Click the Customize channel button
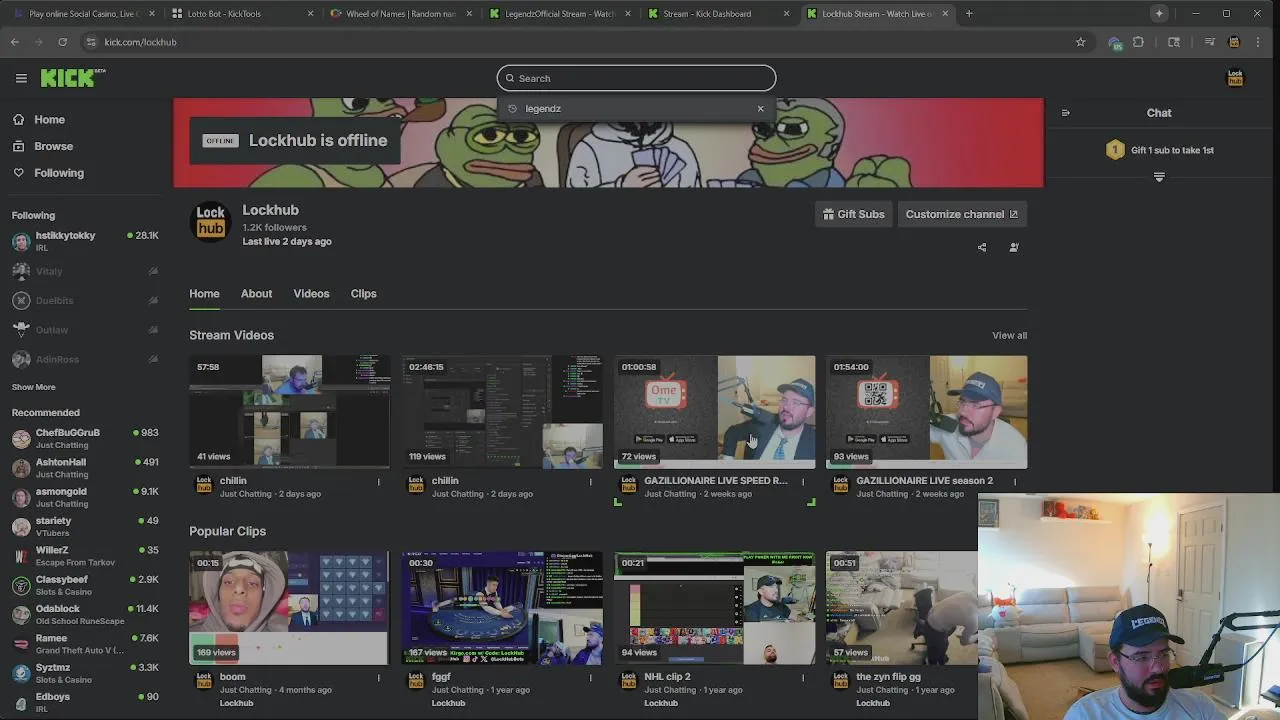Screen dimensions: 1280x720 [x=961, y=214]
